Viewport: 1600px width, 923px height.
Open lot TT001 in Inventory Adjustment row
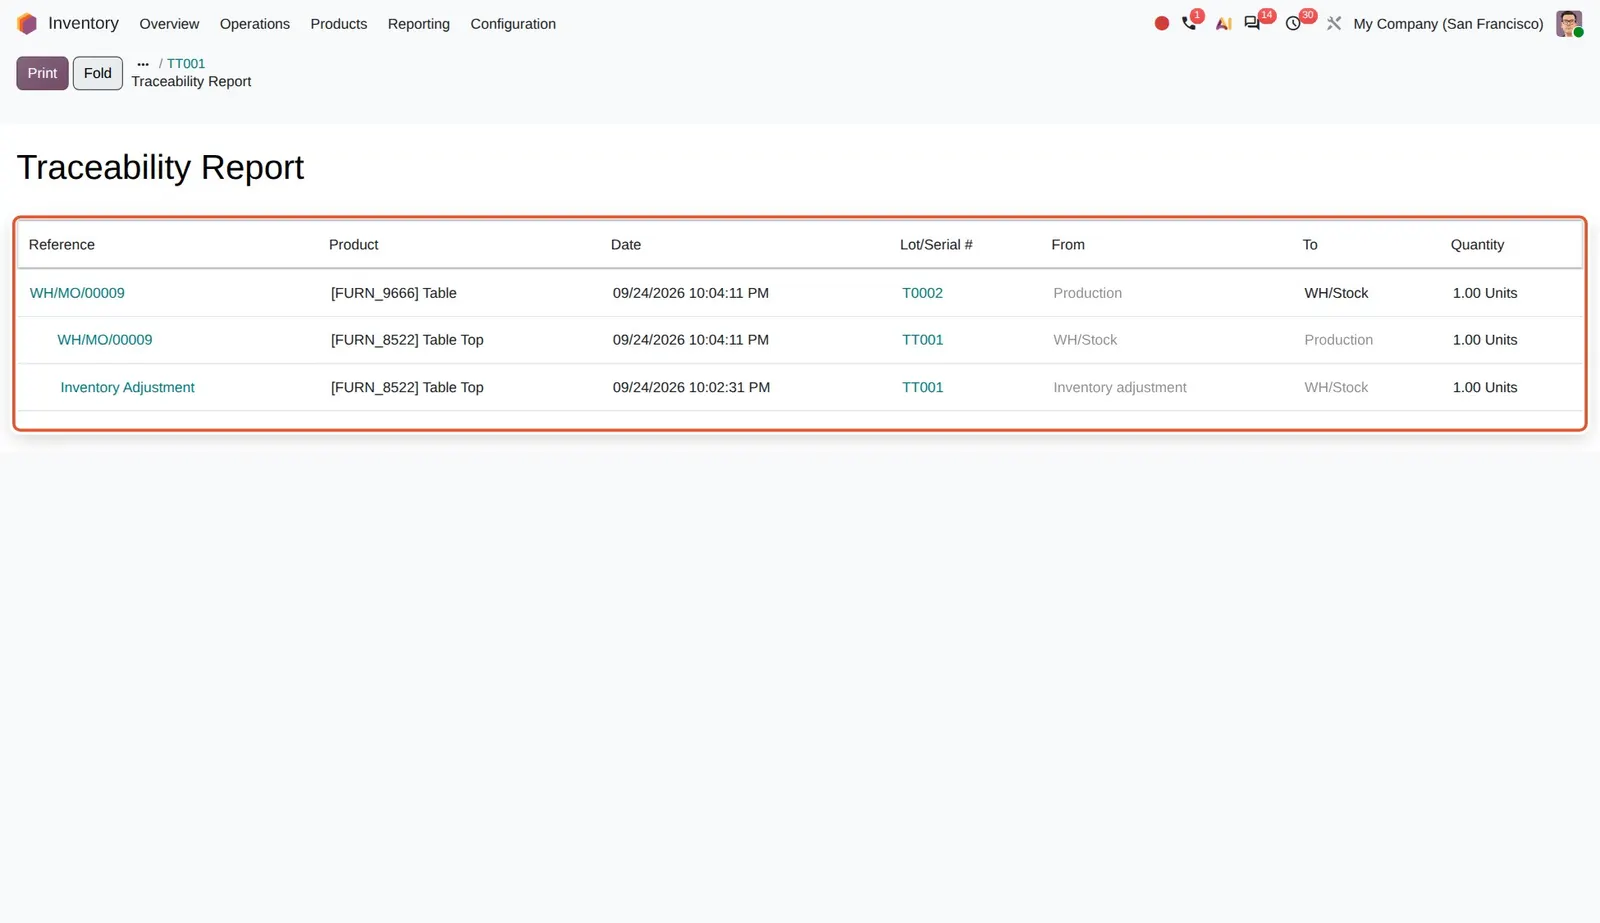(x=922, y=387)
